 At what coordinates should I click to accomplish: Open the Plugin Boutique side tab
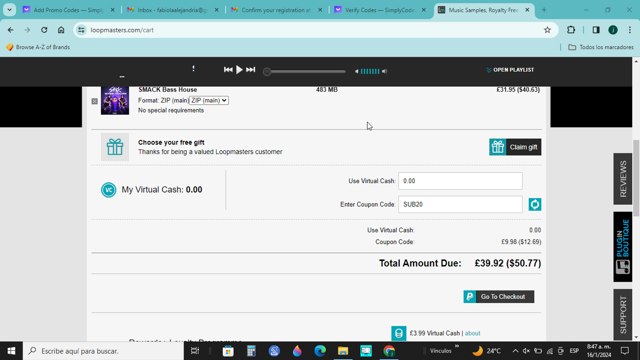point(622,247)
